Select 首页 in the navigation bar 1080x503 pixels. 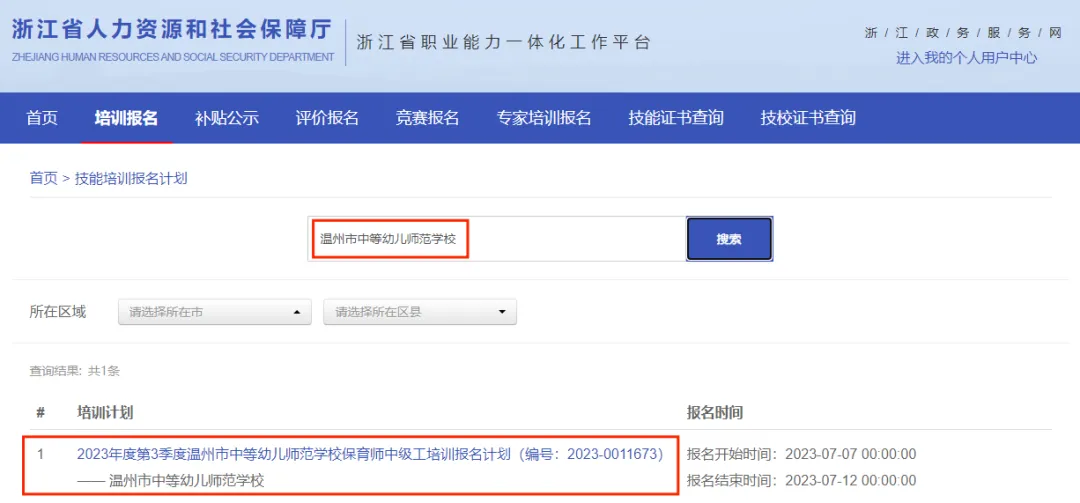(x=42, y=118)
